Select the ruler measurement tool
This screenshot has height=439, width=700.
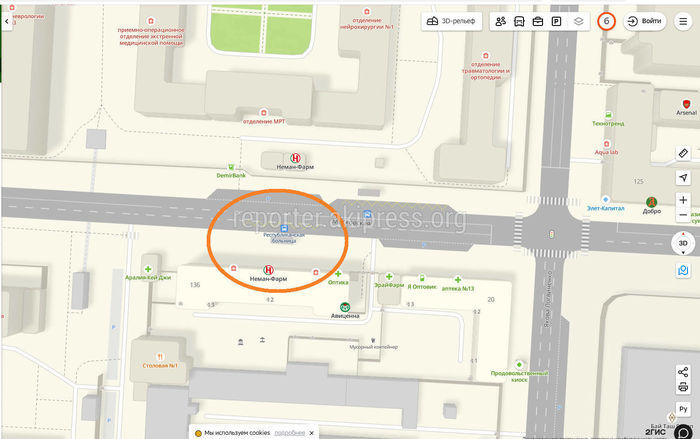pyautogui.click(x=683, y=153)
